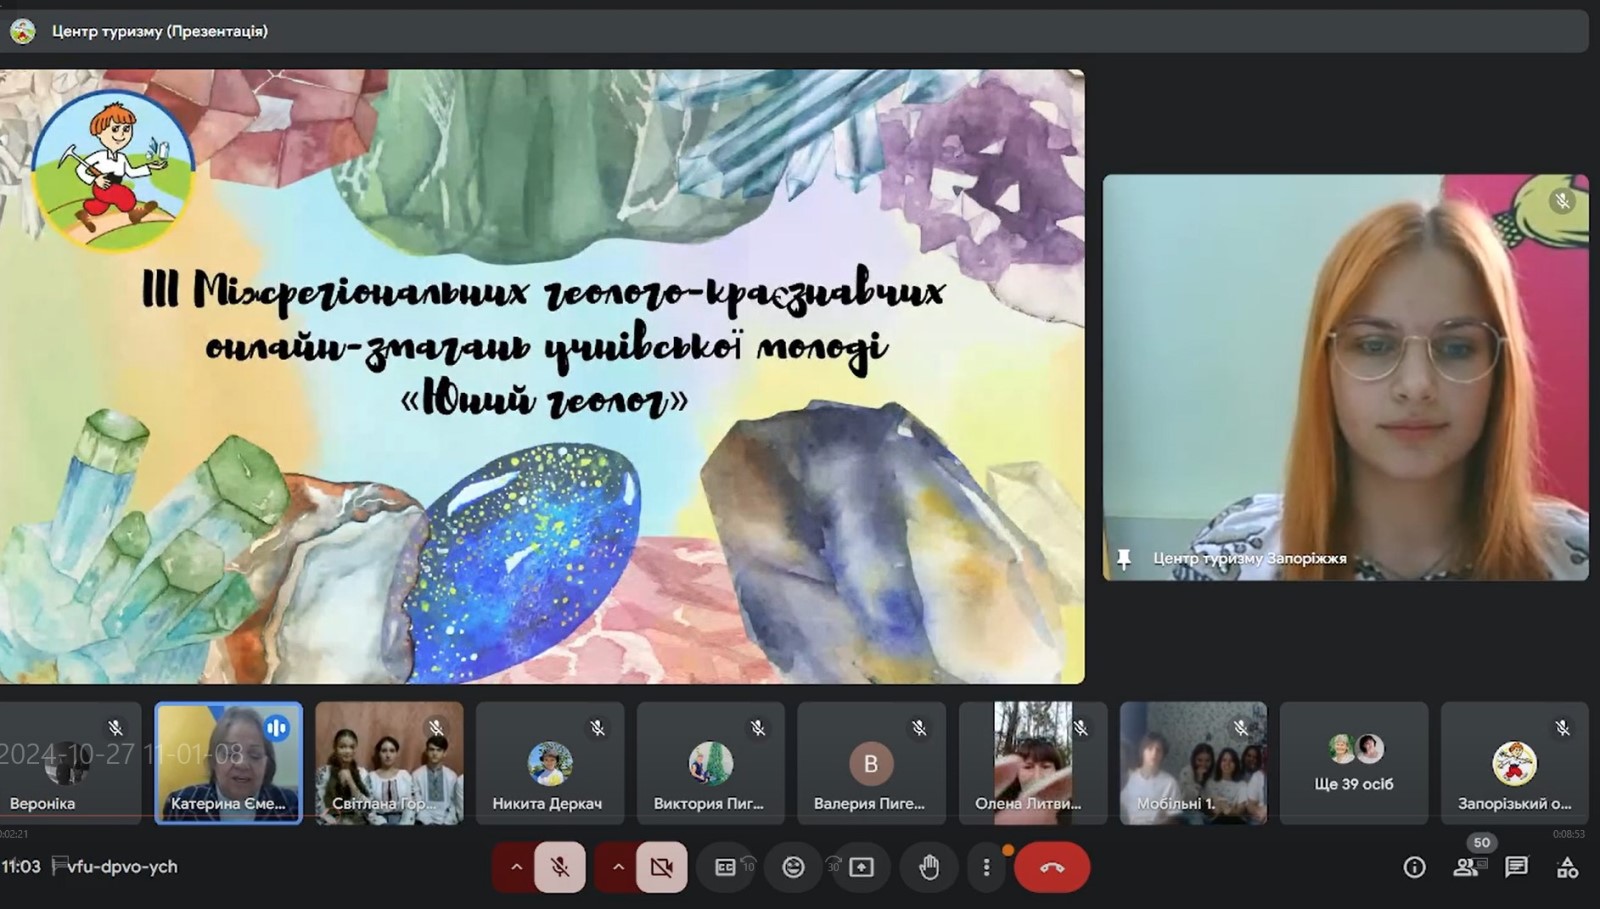Click the Ще 39 осіб tile
This screenshot has height=909, width=1600.
pyautogui.click(x=1353, y=763)
